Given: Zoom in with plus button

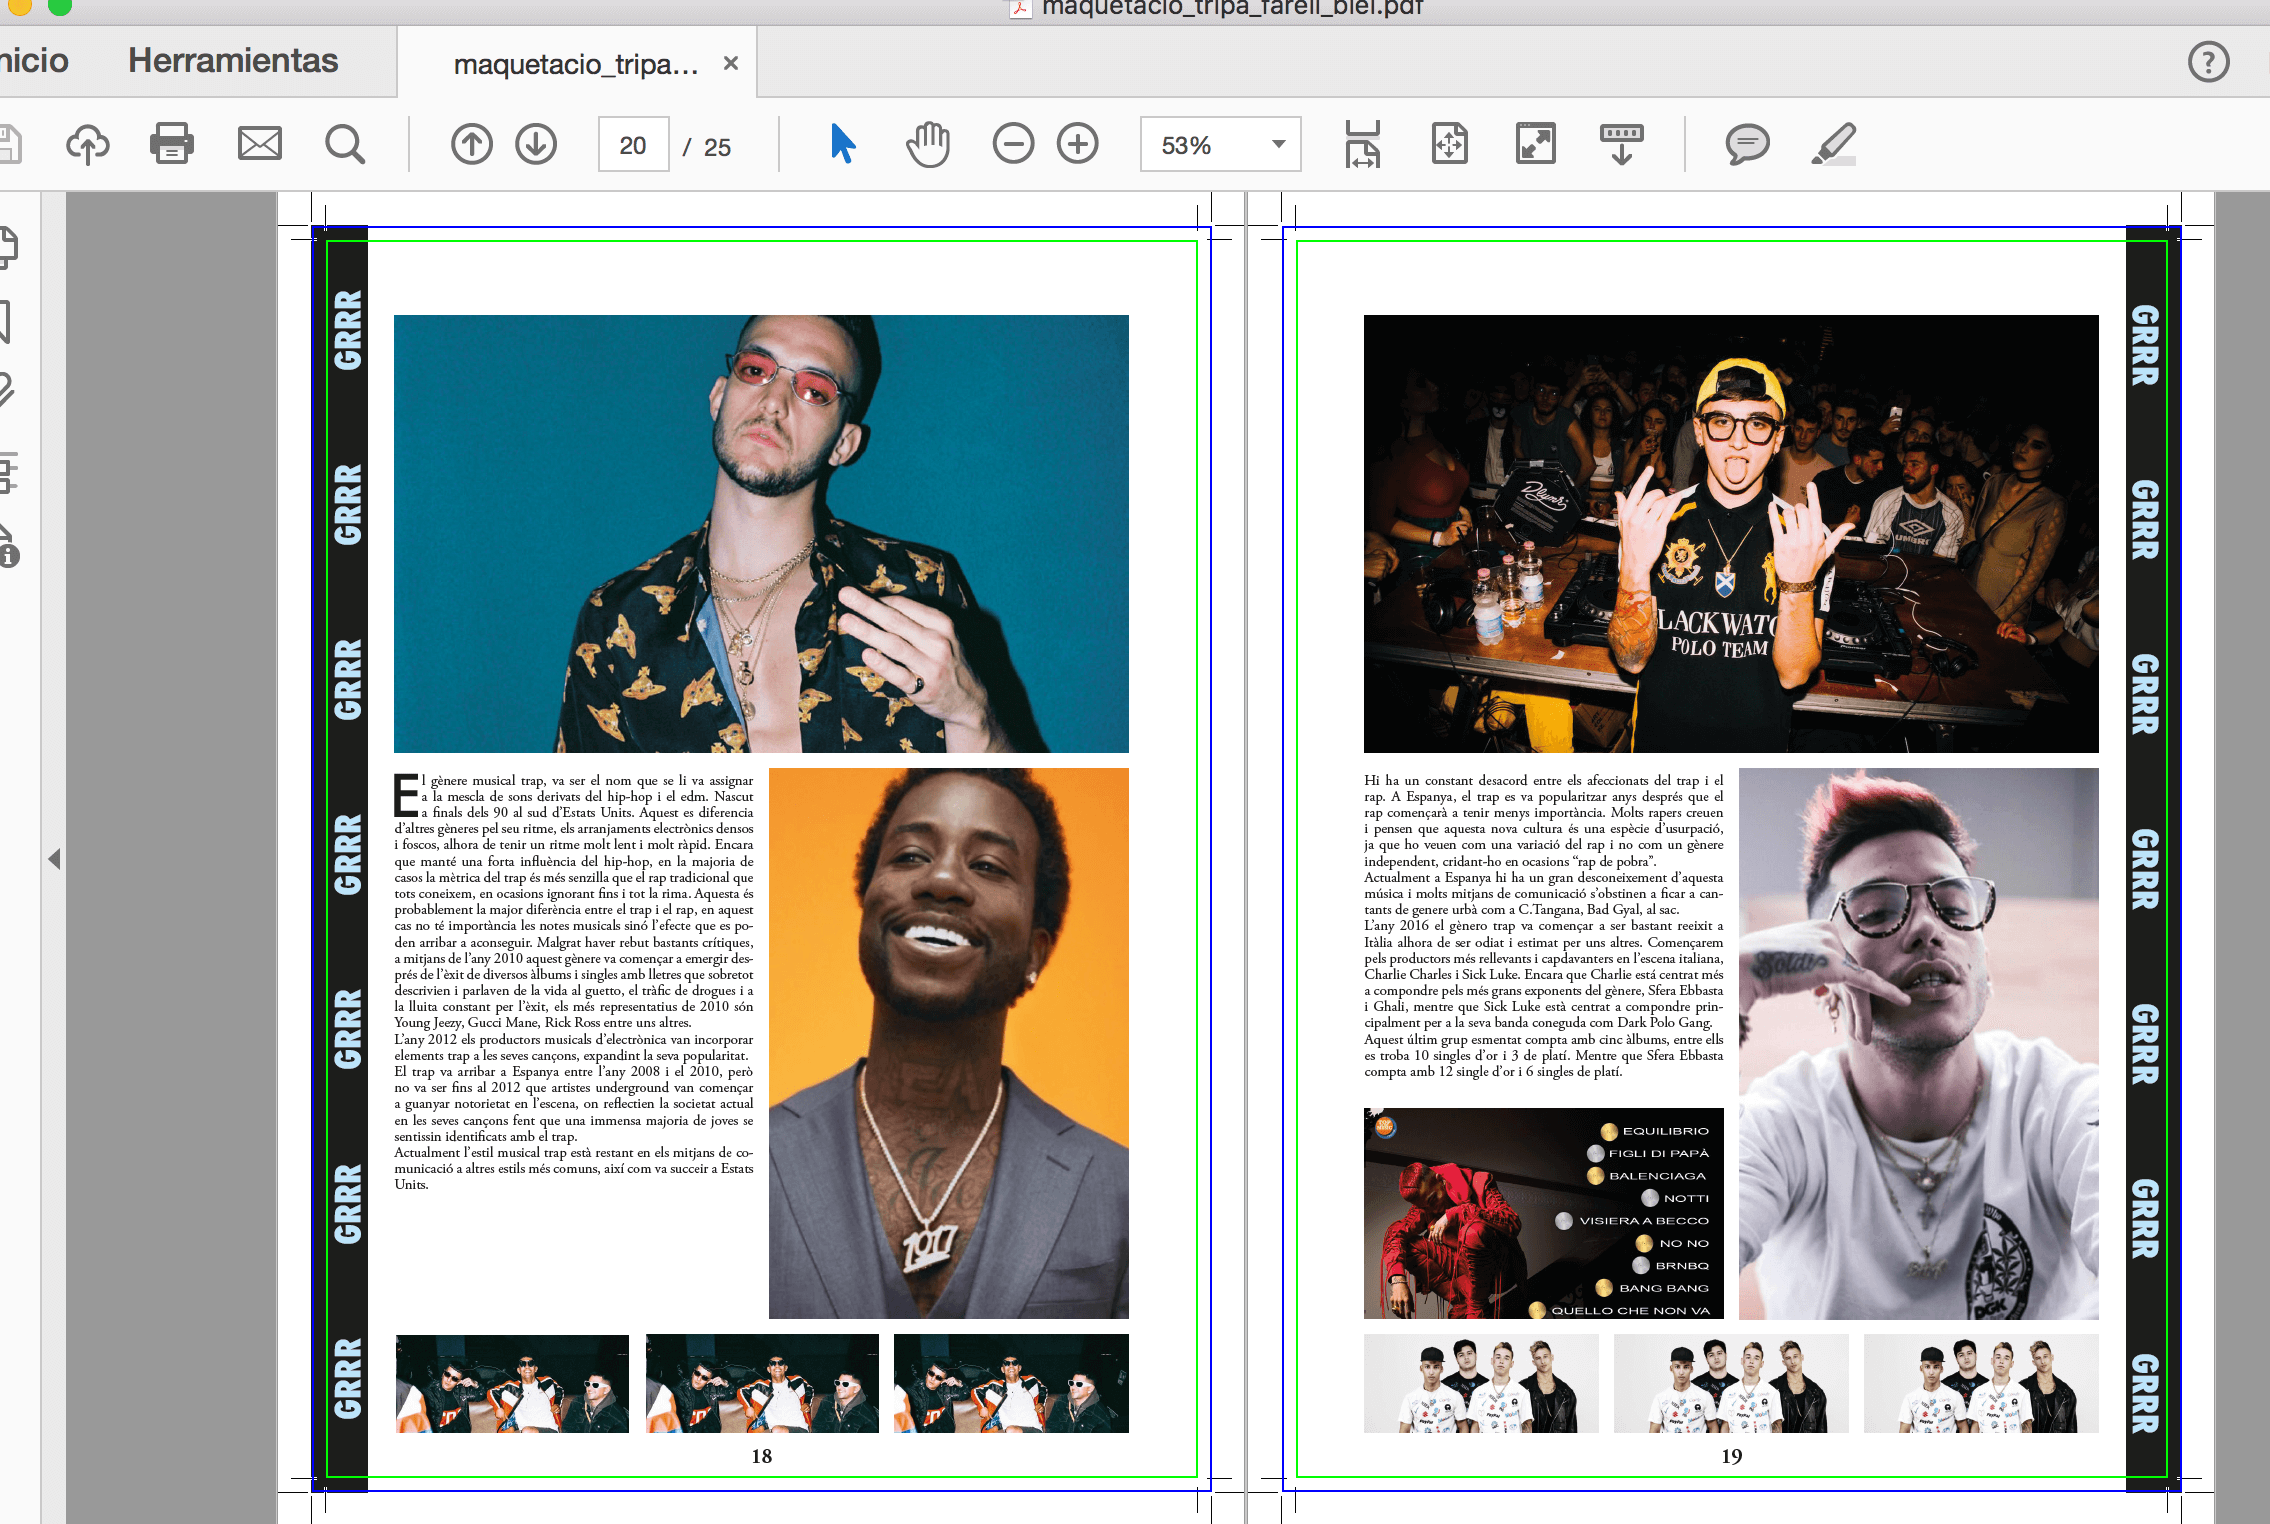Looking at the screenshot, I should click(x=1078, y=144).
